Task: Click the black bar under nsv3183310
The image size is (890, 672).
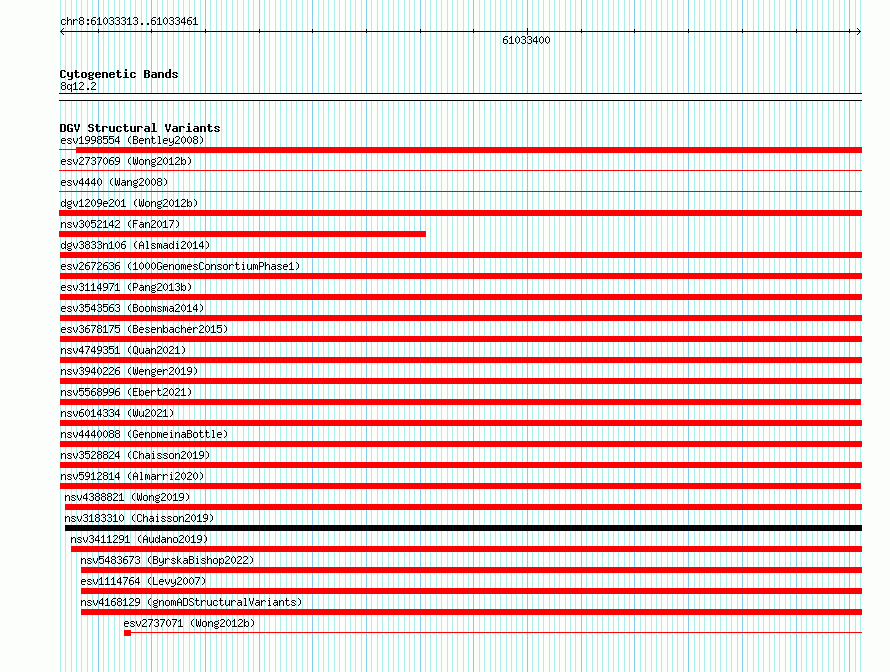Action: tap(463, 528)
